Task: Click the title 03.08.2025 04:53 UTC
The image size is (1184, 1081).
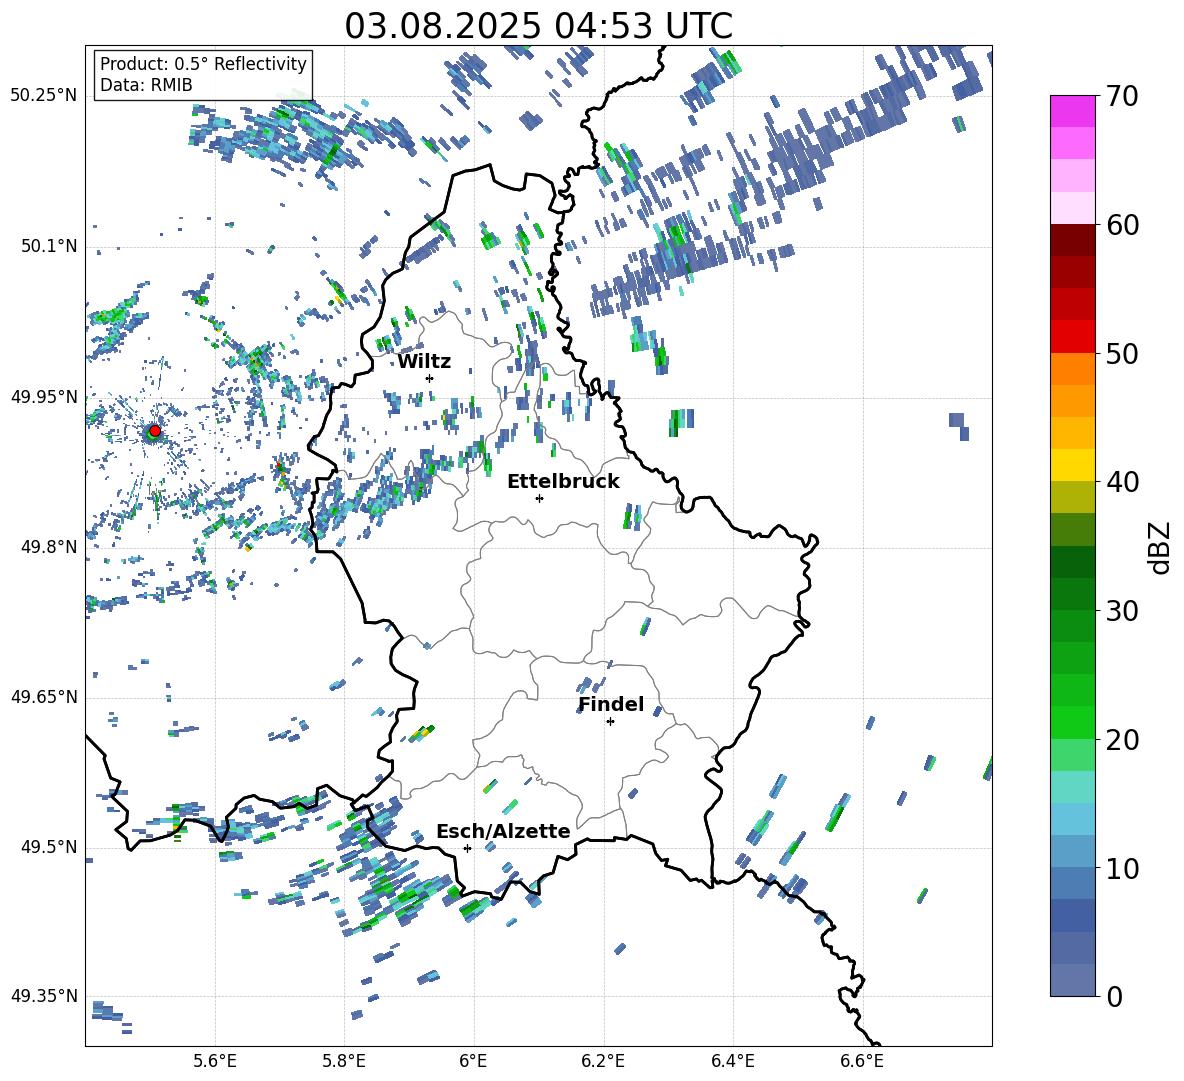Action: point(538,26)
